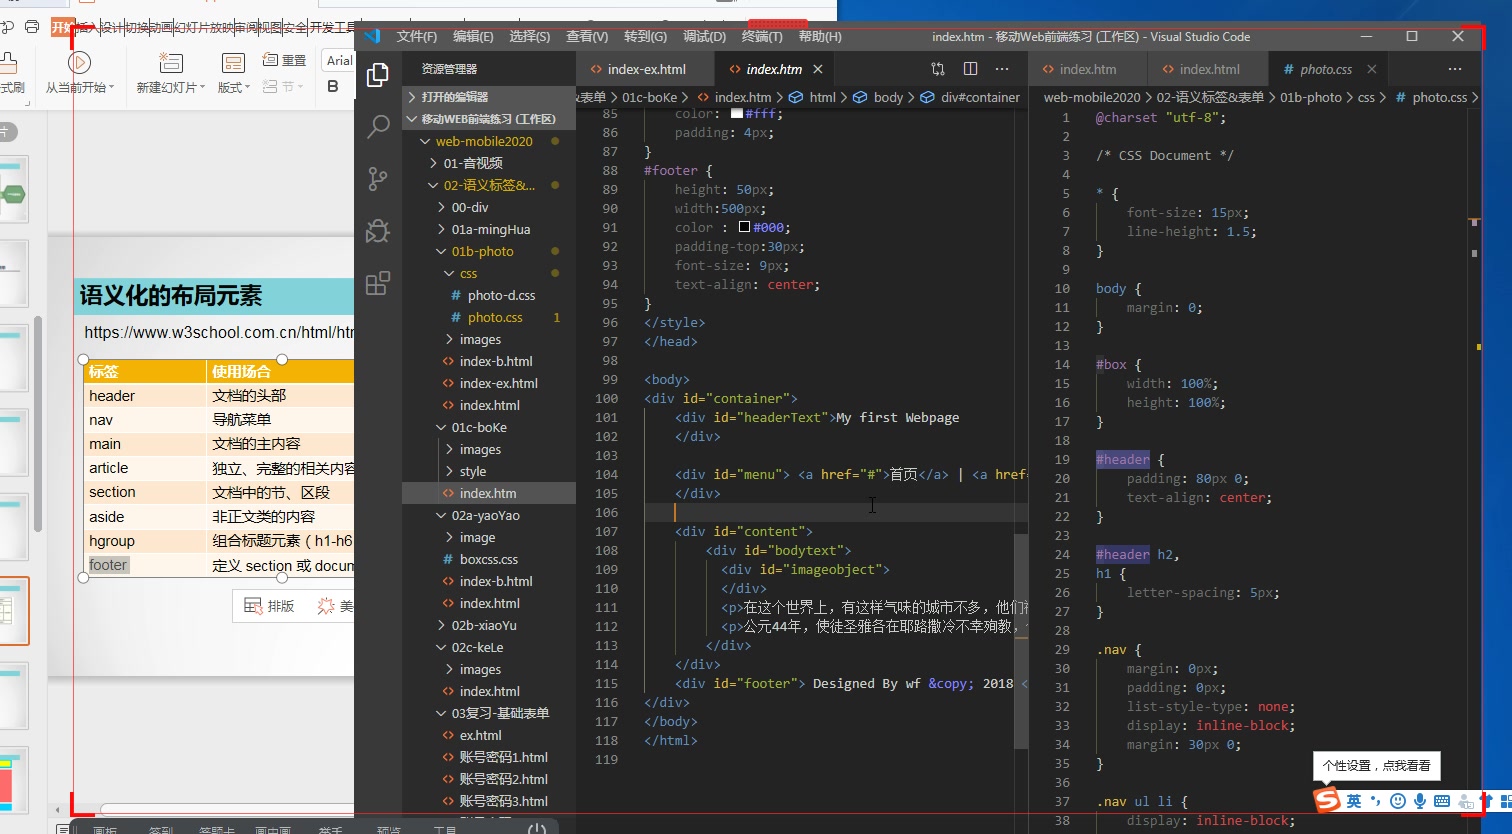
Task: Open New Slide dropdown arrow
Action: click(203, 88)
